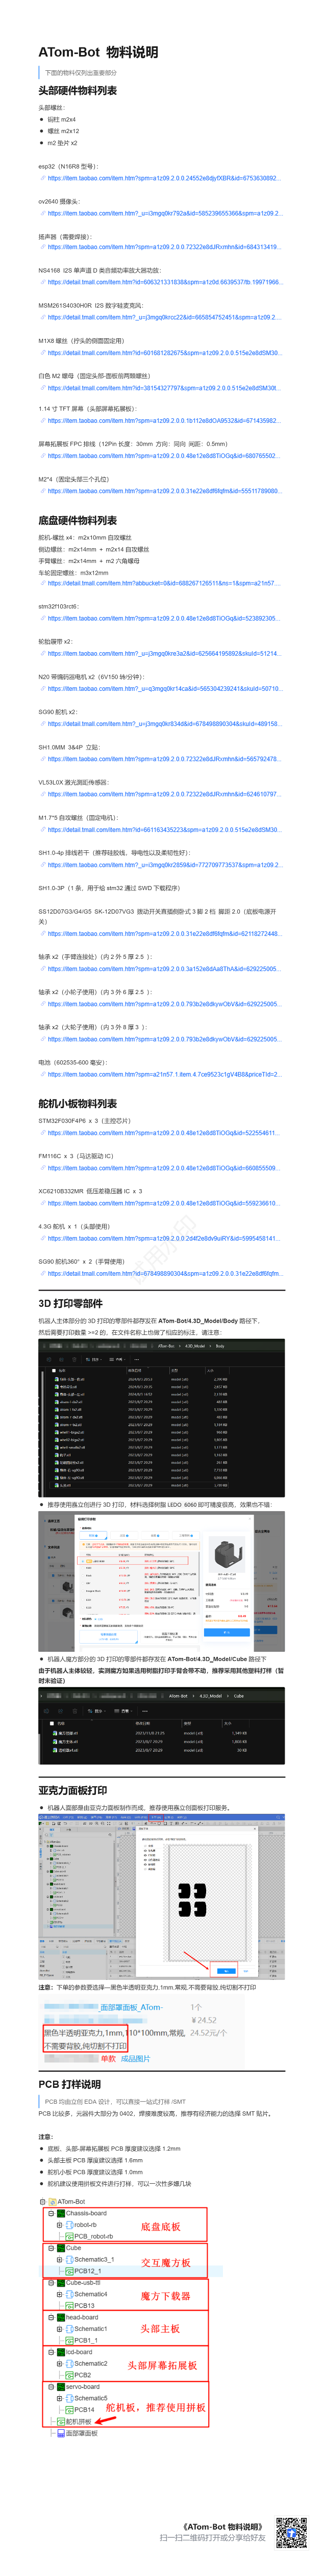Open the 4.3G 舵机 x 1 Taobao link
This screenshot has width=324, height=2576.
click(164, 1238)
